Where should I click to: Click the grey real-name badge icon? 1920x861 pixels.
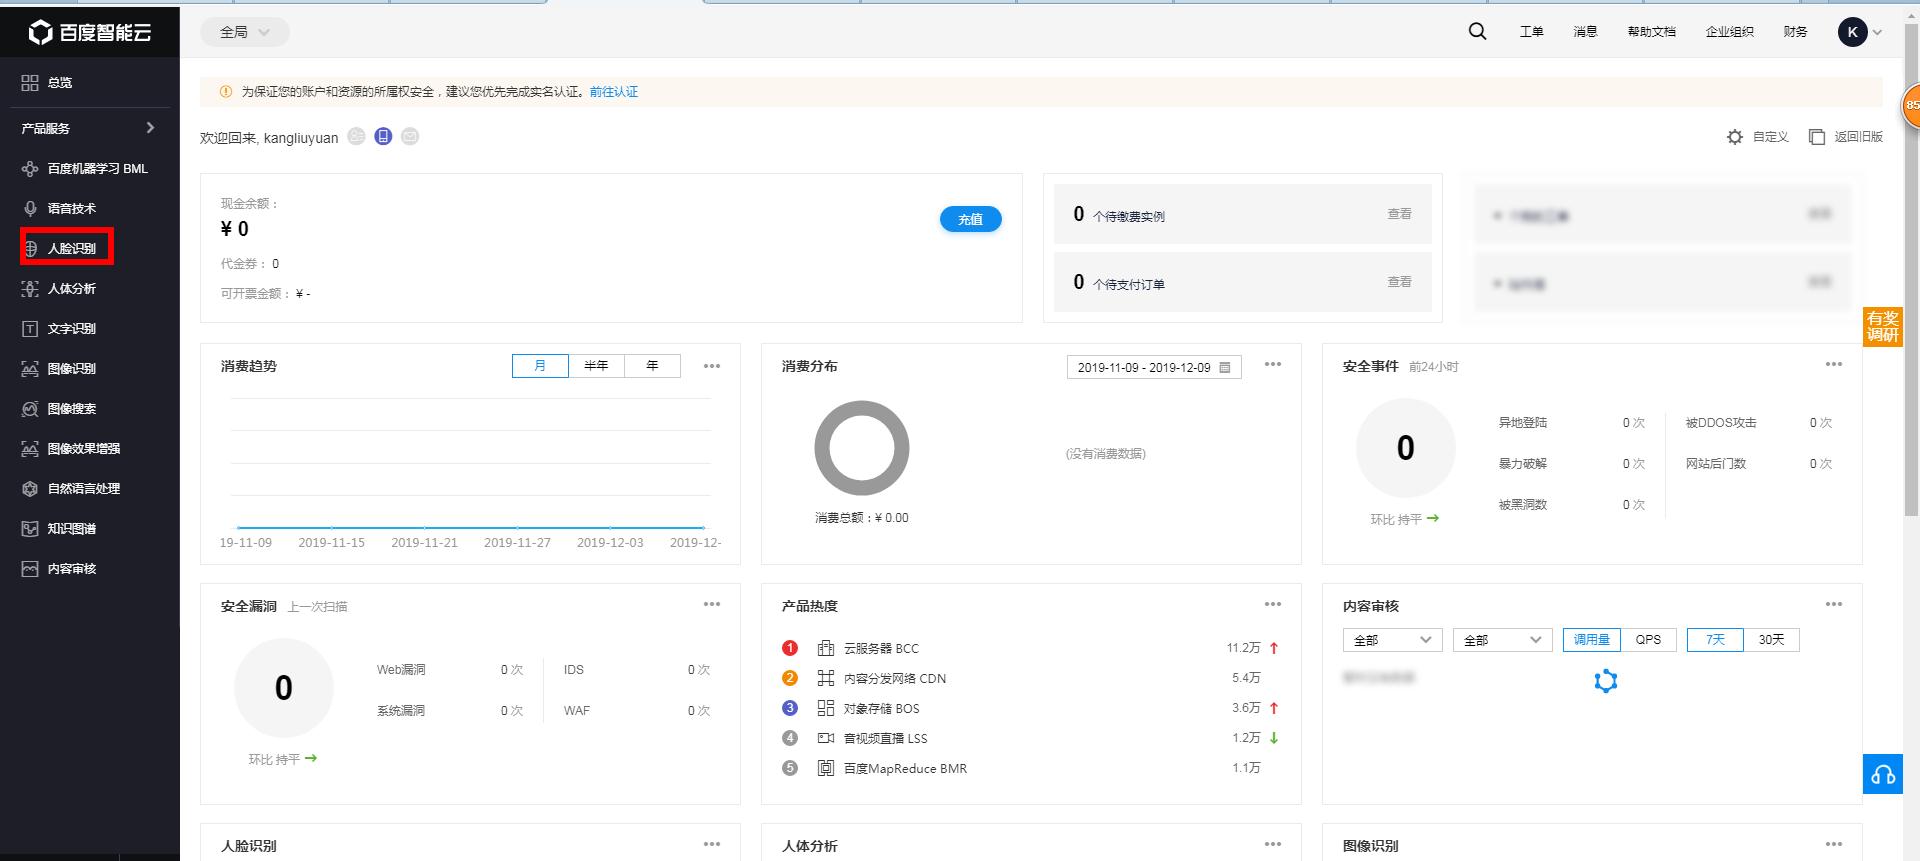356,136
